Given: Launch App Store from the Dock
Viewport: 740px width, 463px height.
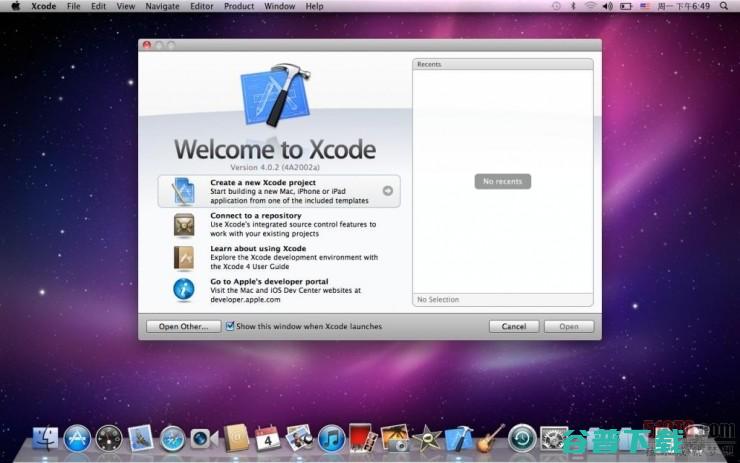Looking at the screenshot, I should click(77, 438).
